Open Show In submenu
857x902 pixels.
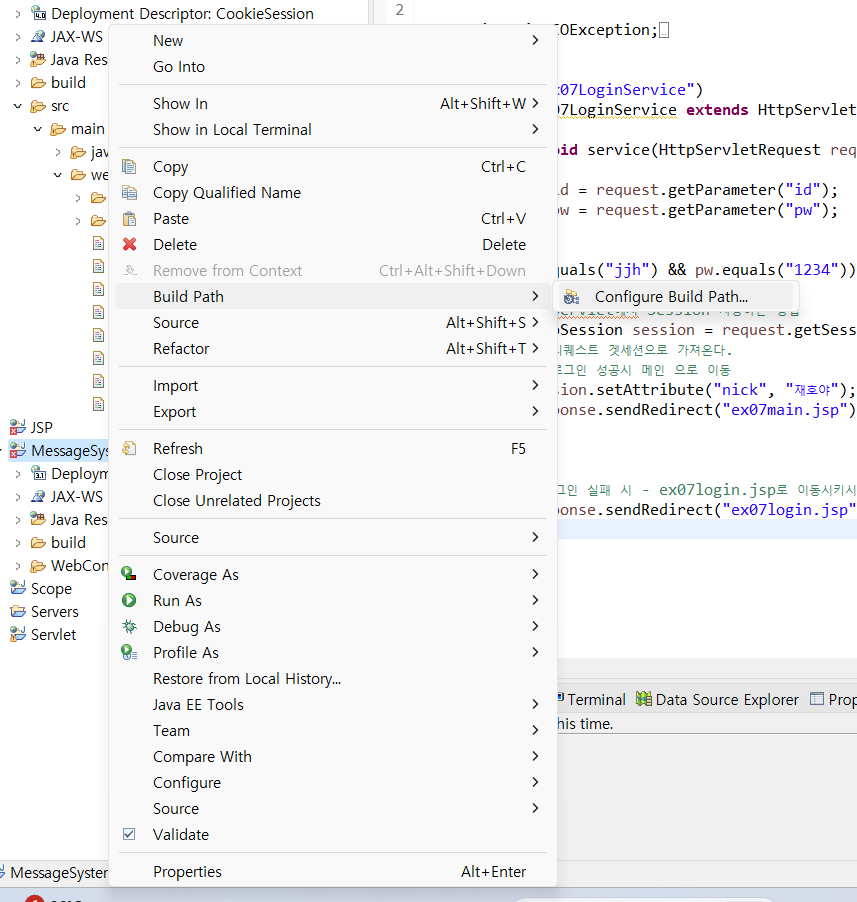(x=332, y=104)
